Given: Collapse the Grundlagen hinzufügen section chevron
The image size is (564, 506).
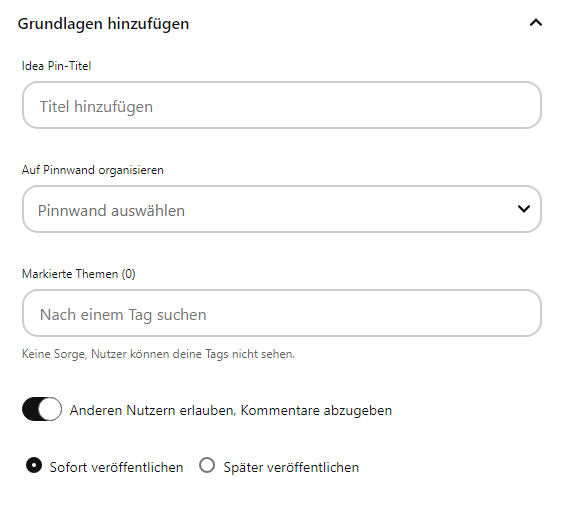Looking at the screenshot, I should tap(536, 23).
